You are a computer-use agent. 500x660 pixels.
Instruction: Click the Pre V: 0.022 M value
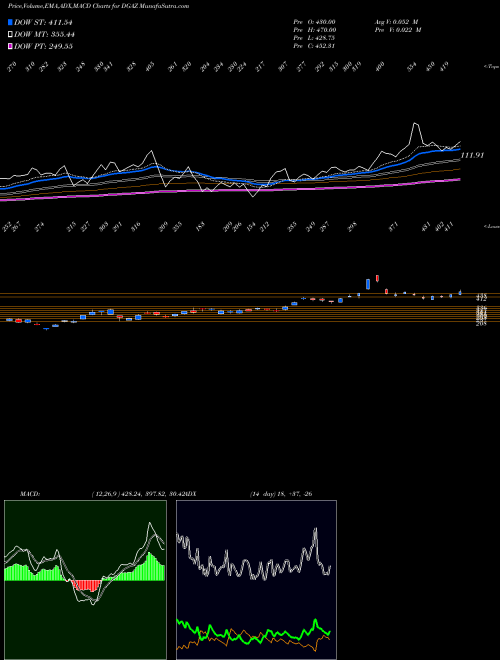tap(398, 29)
